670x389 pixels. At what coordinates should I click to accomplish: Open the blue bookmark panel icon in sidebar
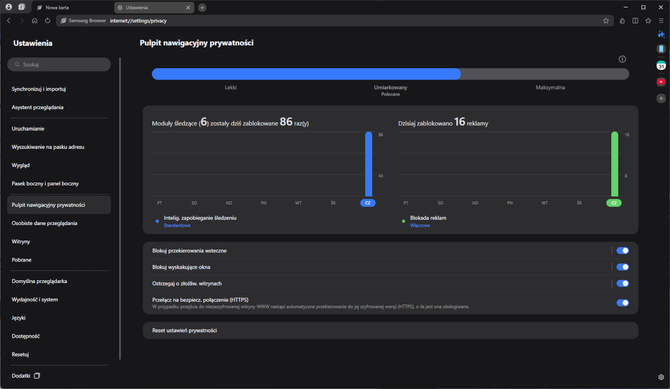[x=661, y=49]
